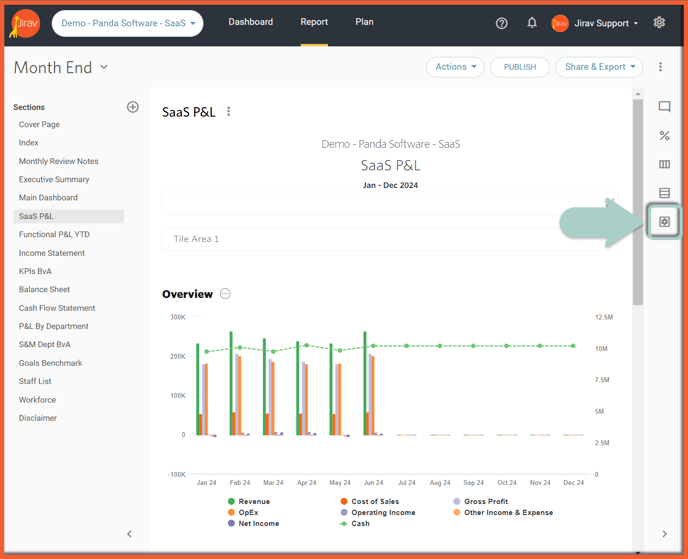
Task: Toggle Net Income legend entry
Action: 254,523
